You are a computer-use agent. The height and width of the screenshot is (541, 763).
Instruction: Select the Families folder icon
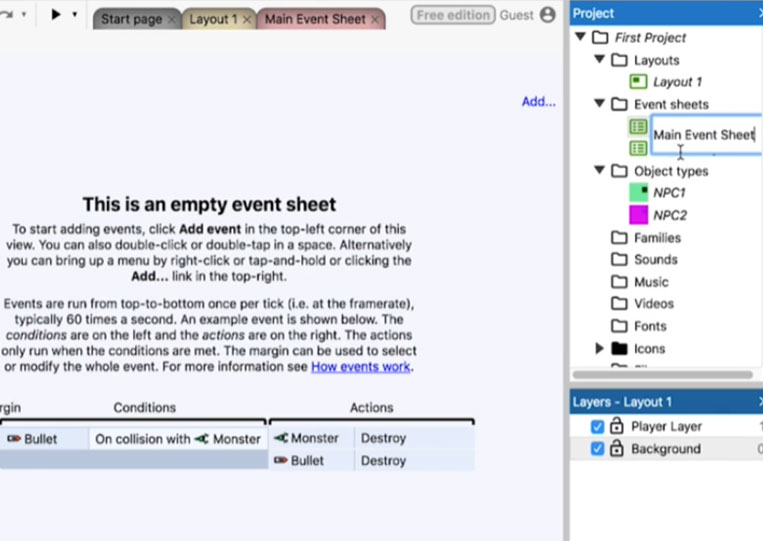tap(619, 238)
